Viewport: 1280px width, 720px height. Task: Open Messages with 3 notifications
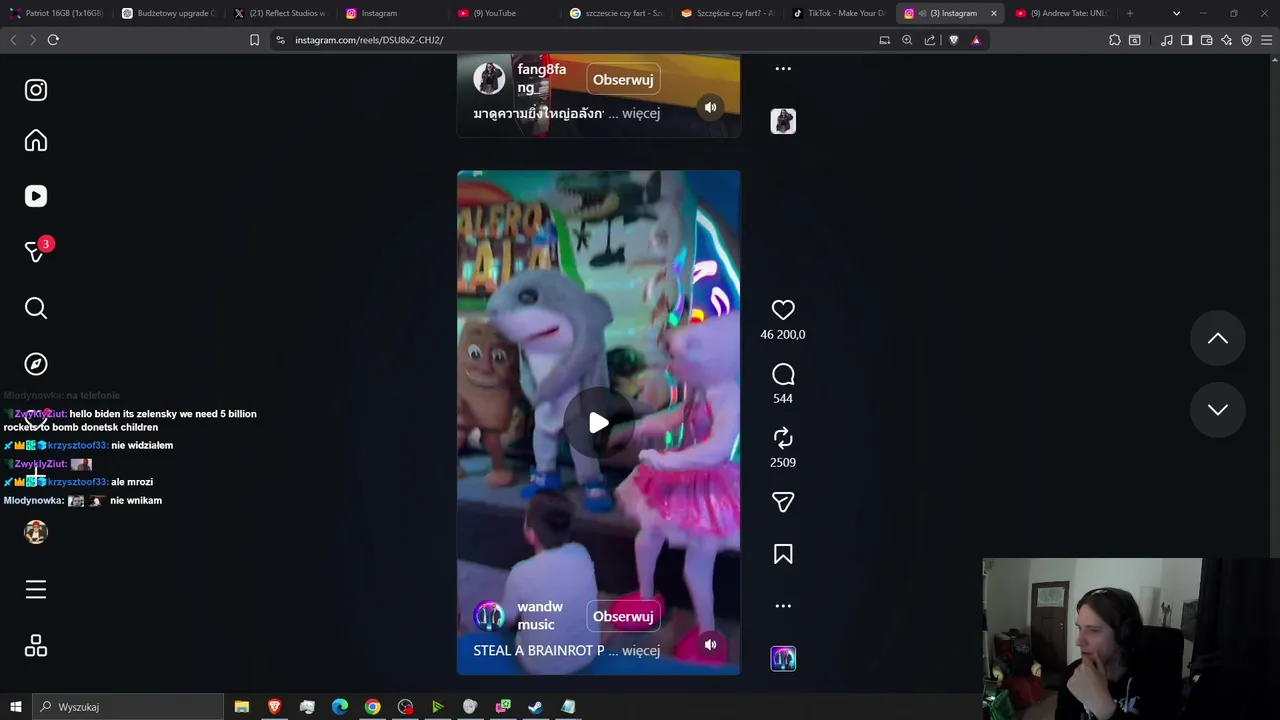(36, 252)
